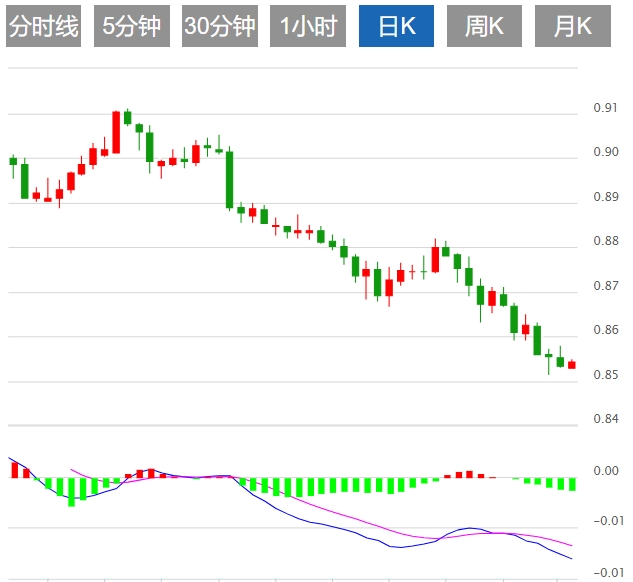Switch to the 月K monthly tab
Screen dimensions: 633x582
(x=572, y=26)
